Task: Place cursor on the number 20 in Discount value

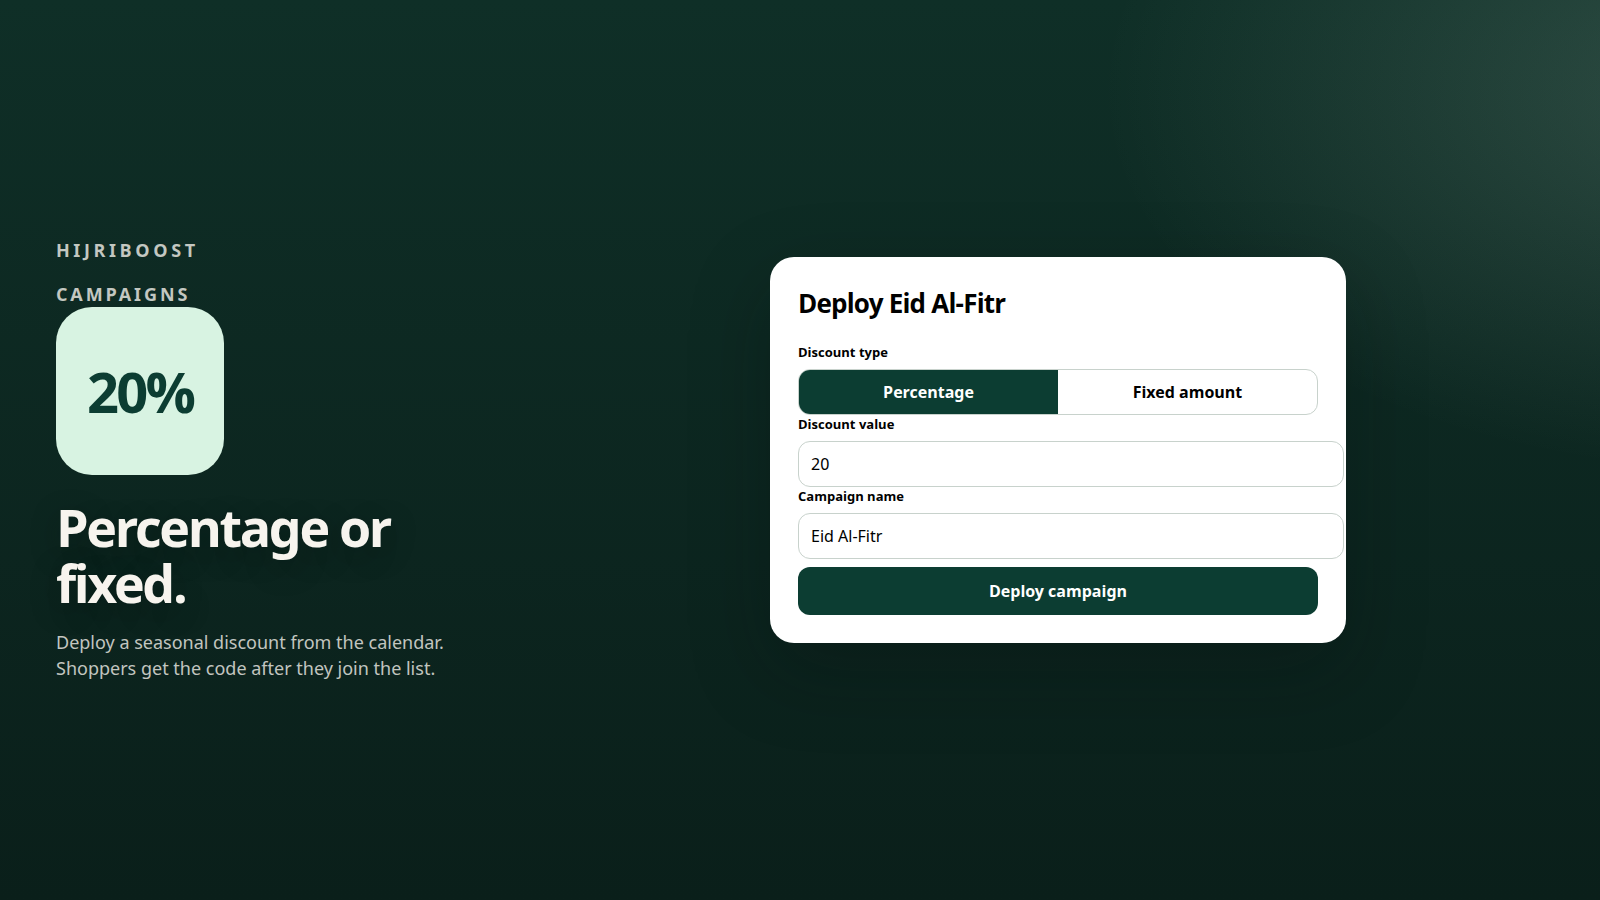Action: coord(820,464)
